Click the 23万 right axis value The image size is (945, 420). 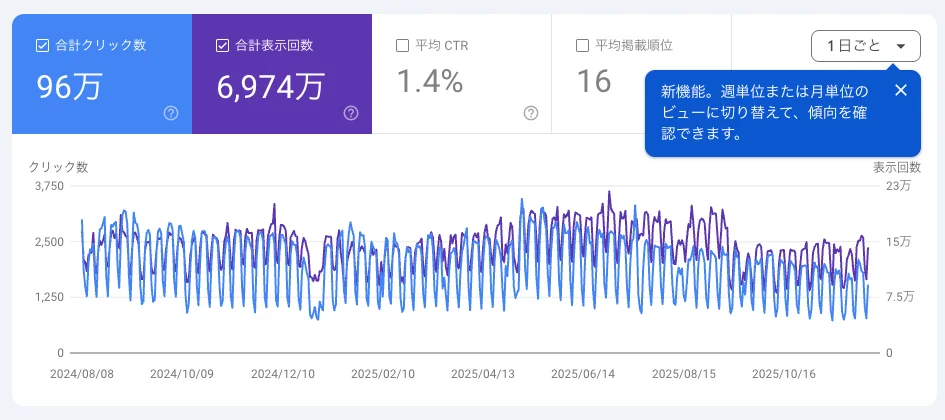pyautogui.click(x=899, y=186)
